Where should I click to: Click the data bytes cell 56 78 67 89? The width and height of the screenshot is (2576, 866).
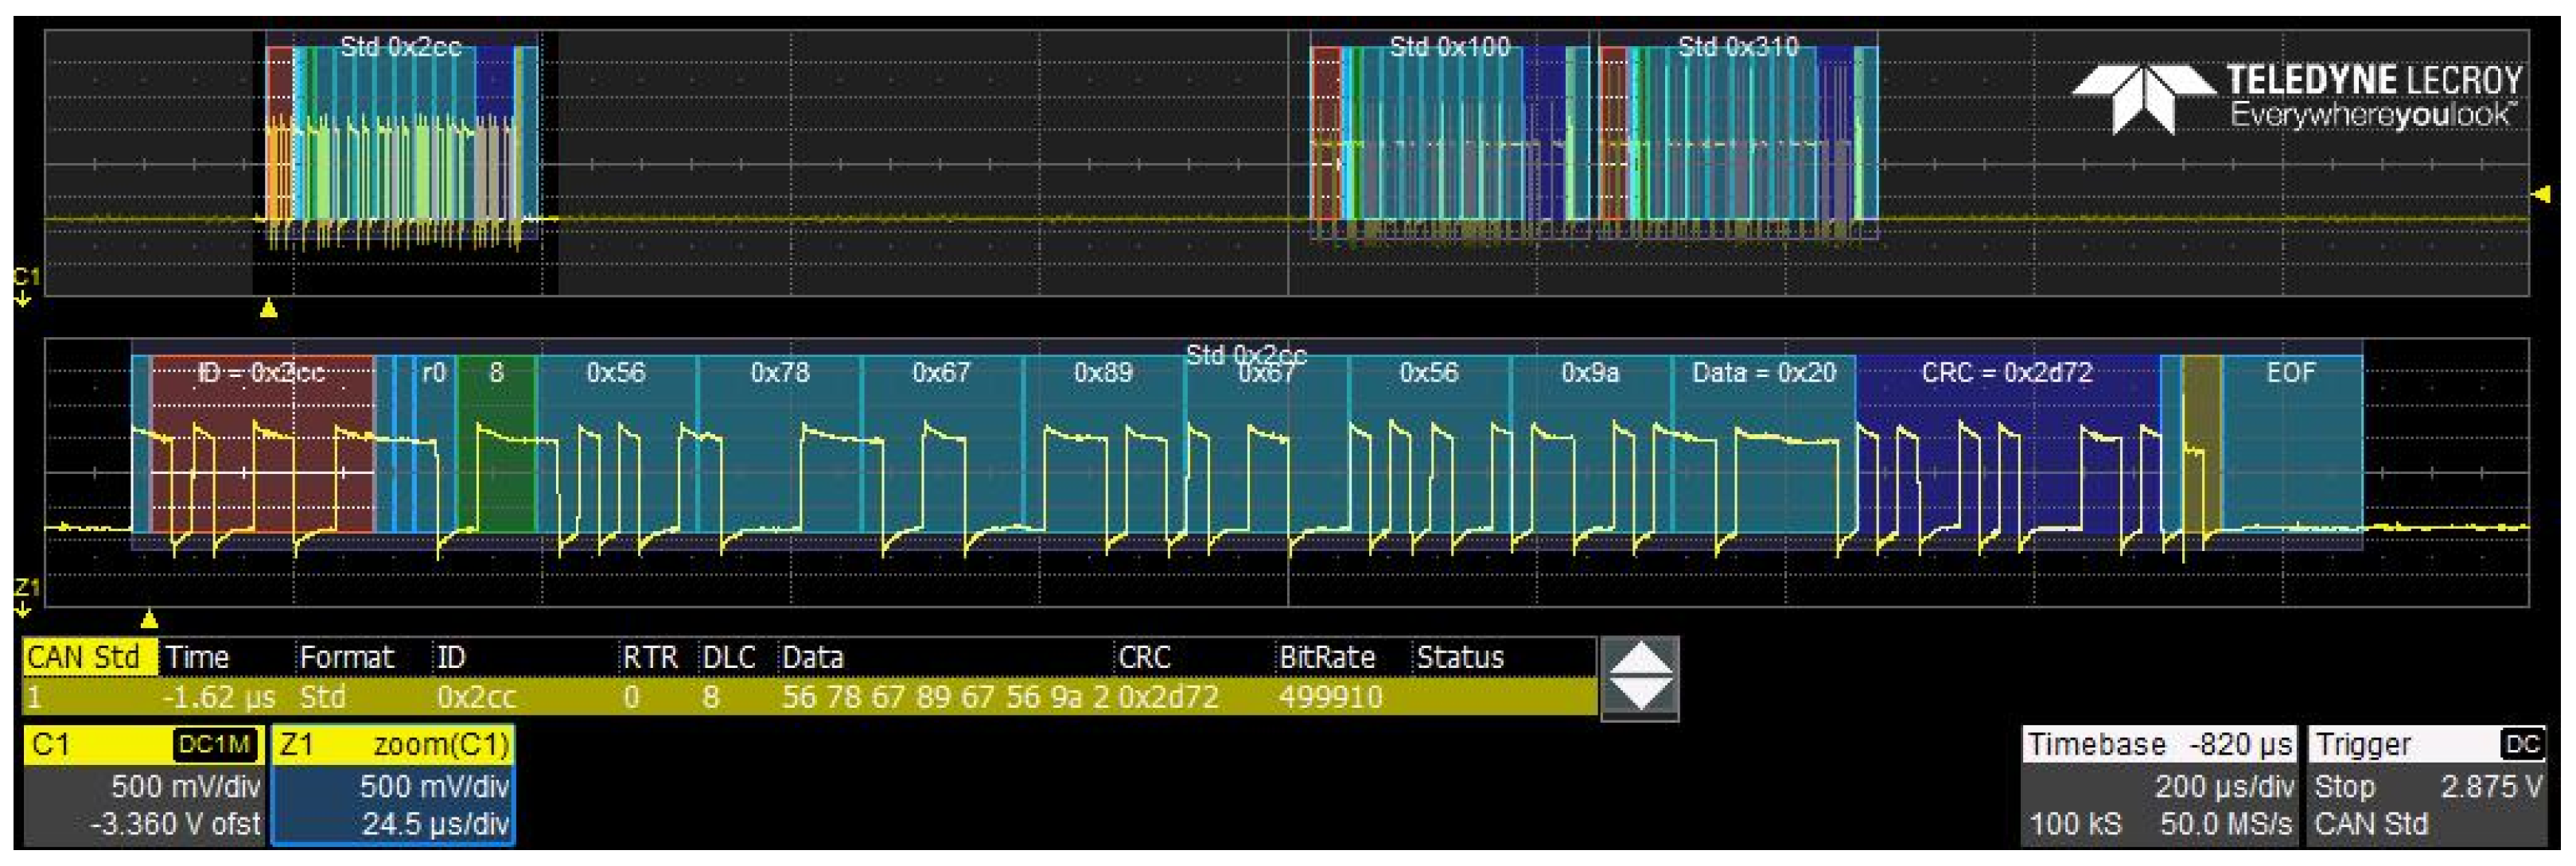[946, 697]
